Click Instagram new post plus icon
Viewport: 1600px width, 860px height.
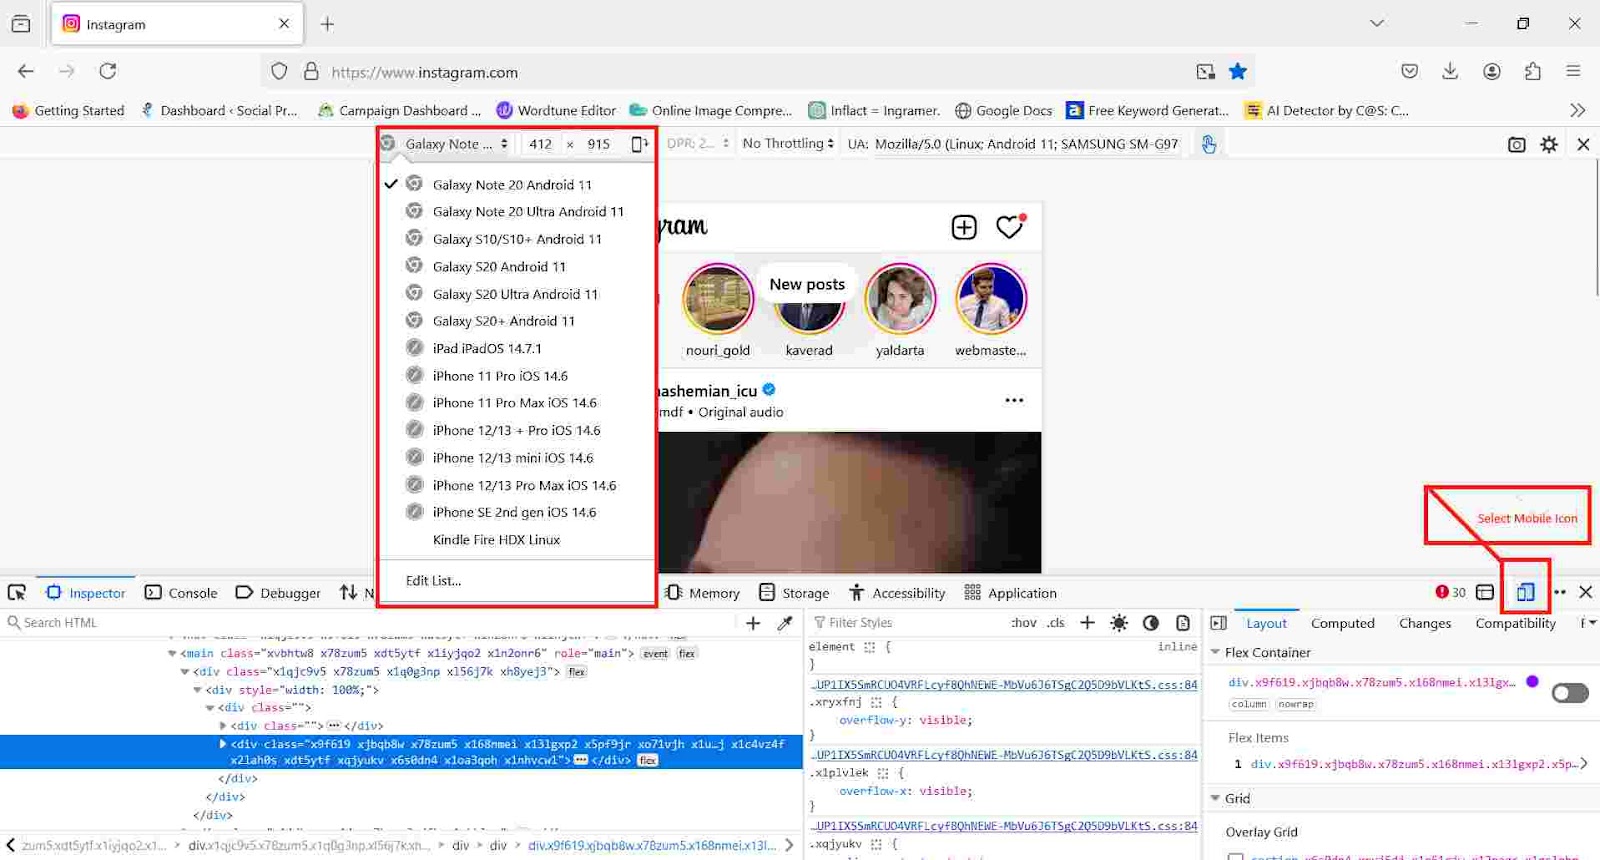964,227
